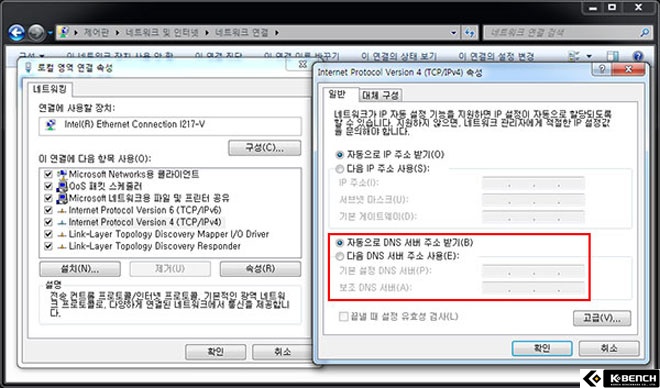This screenshot has height=388, width=660.
Task: Toggle Internet Protocol Version 6 checkbox
Action: (x=48, y=210)
